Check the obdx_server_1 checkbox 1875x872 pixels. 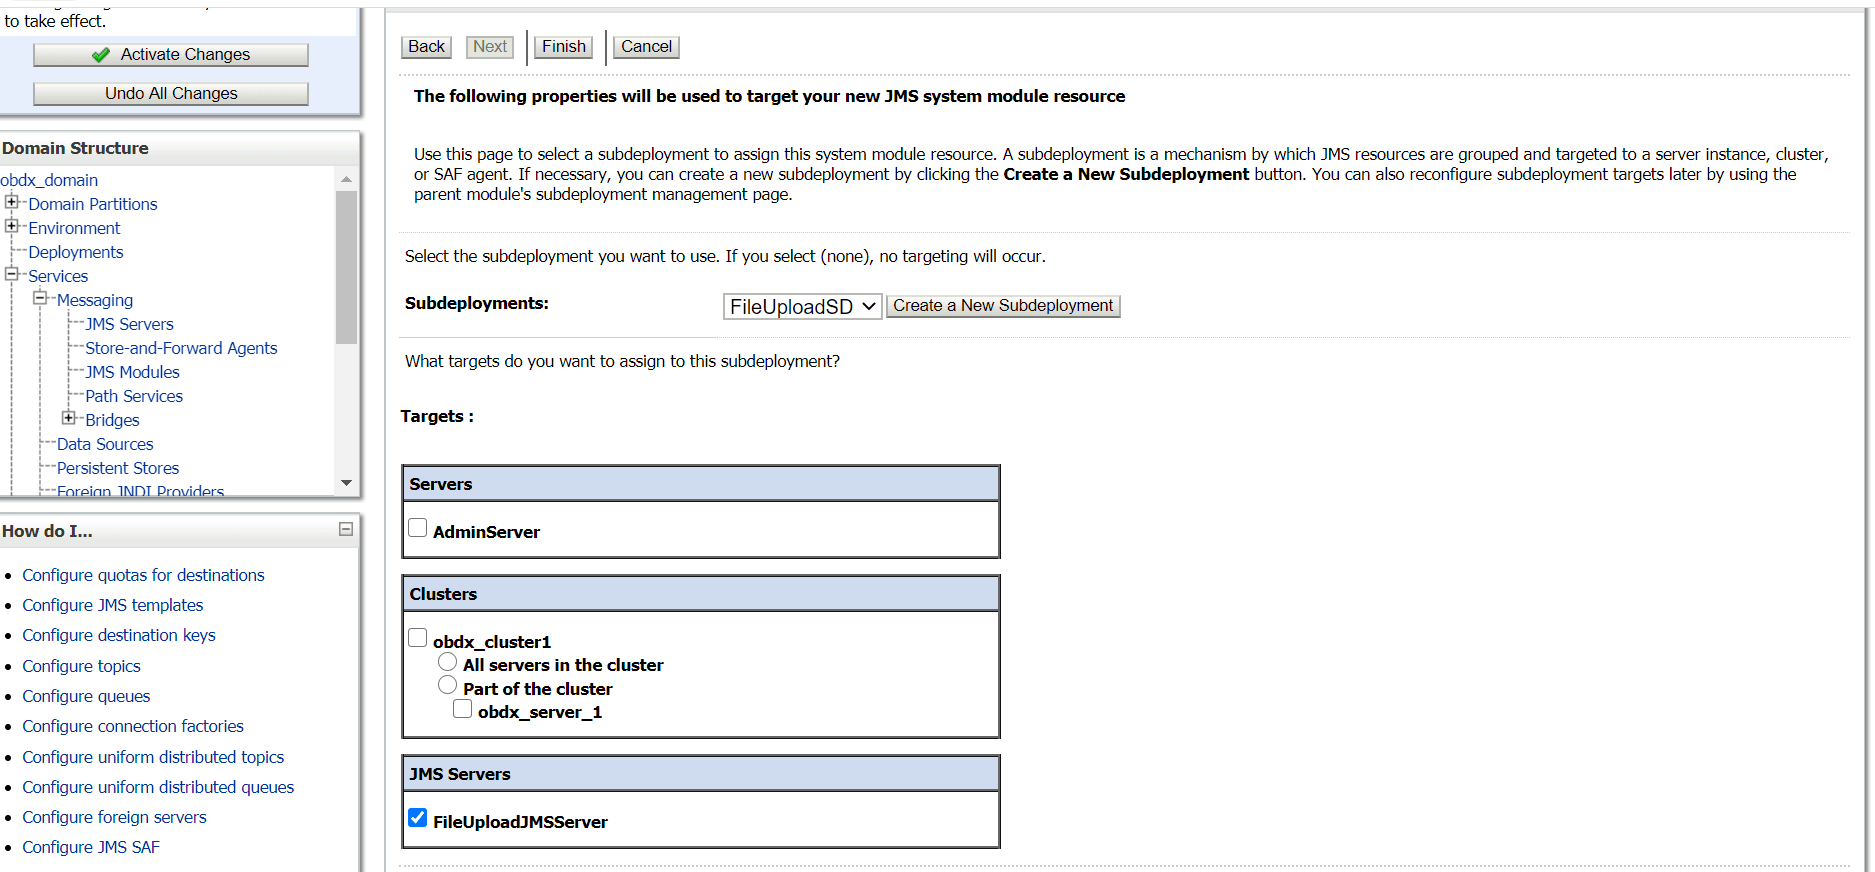[x=463, y=709]
